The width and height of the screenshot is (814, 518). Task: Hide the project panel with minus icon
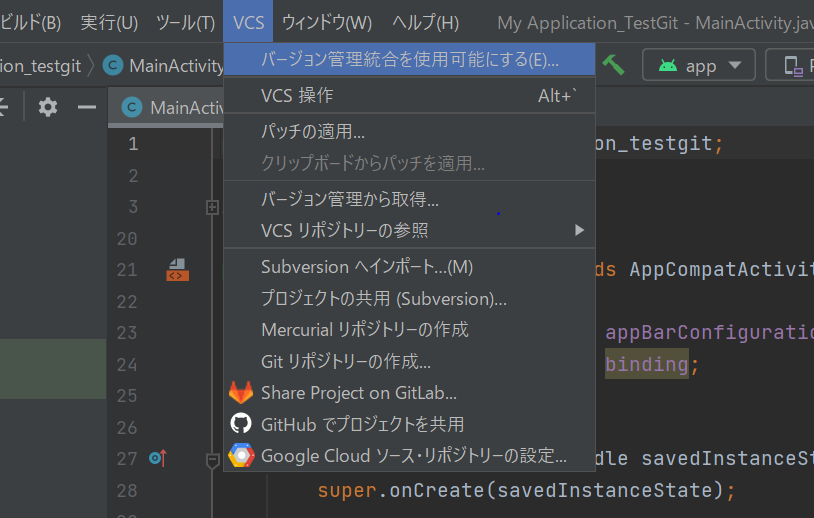pos(87,107)
